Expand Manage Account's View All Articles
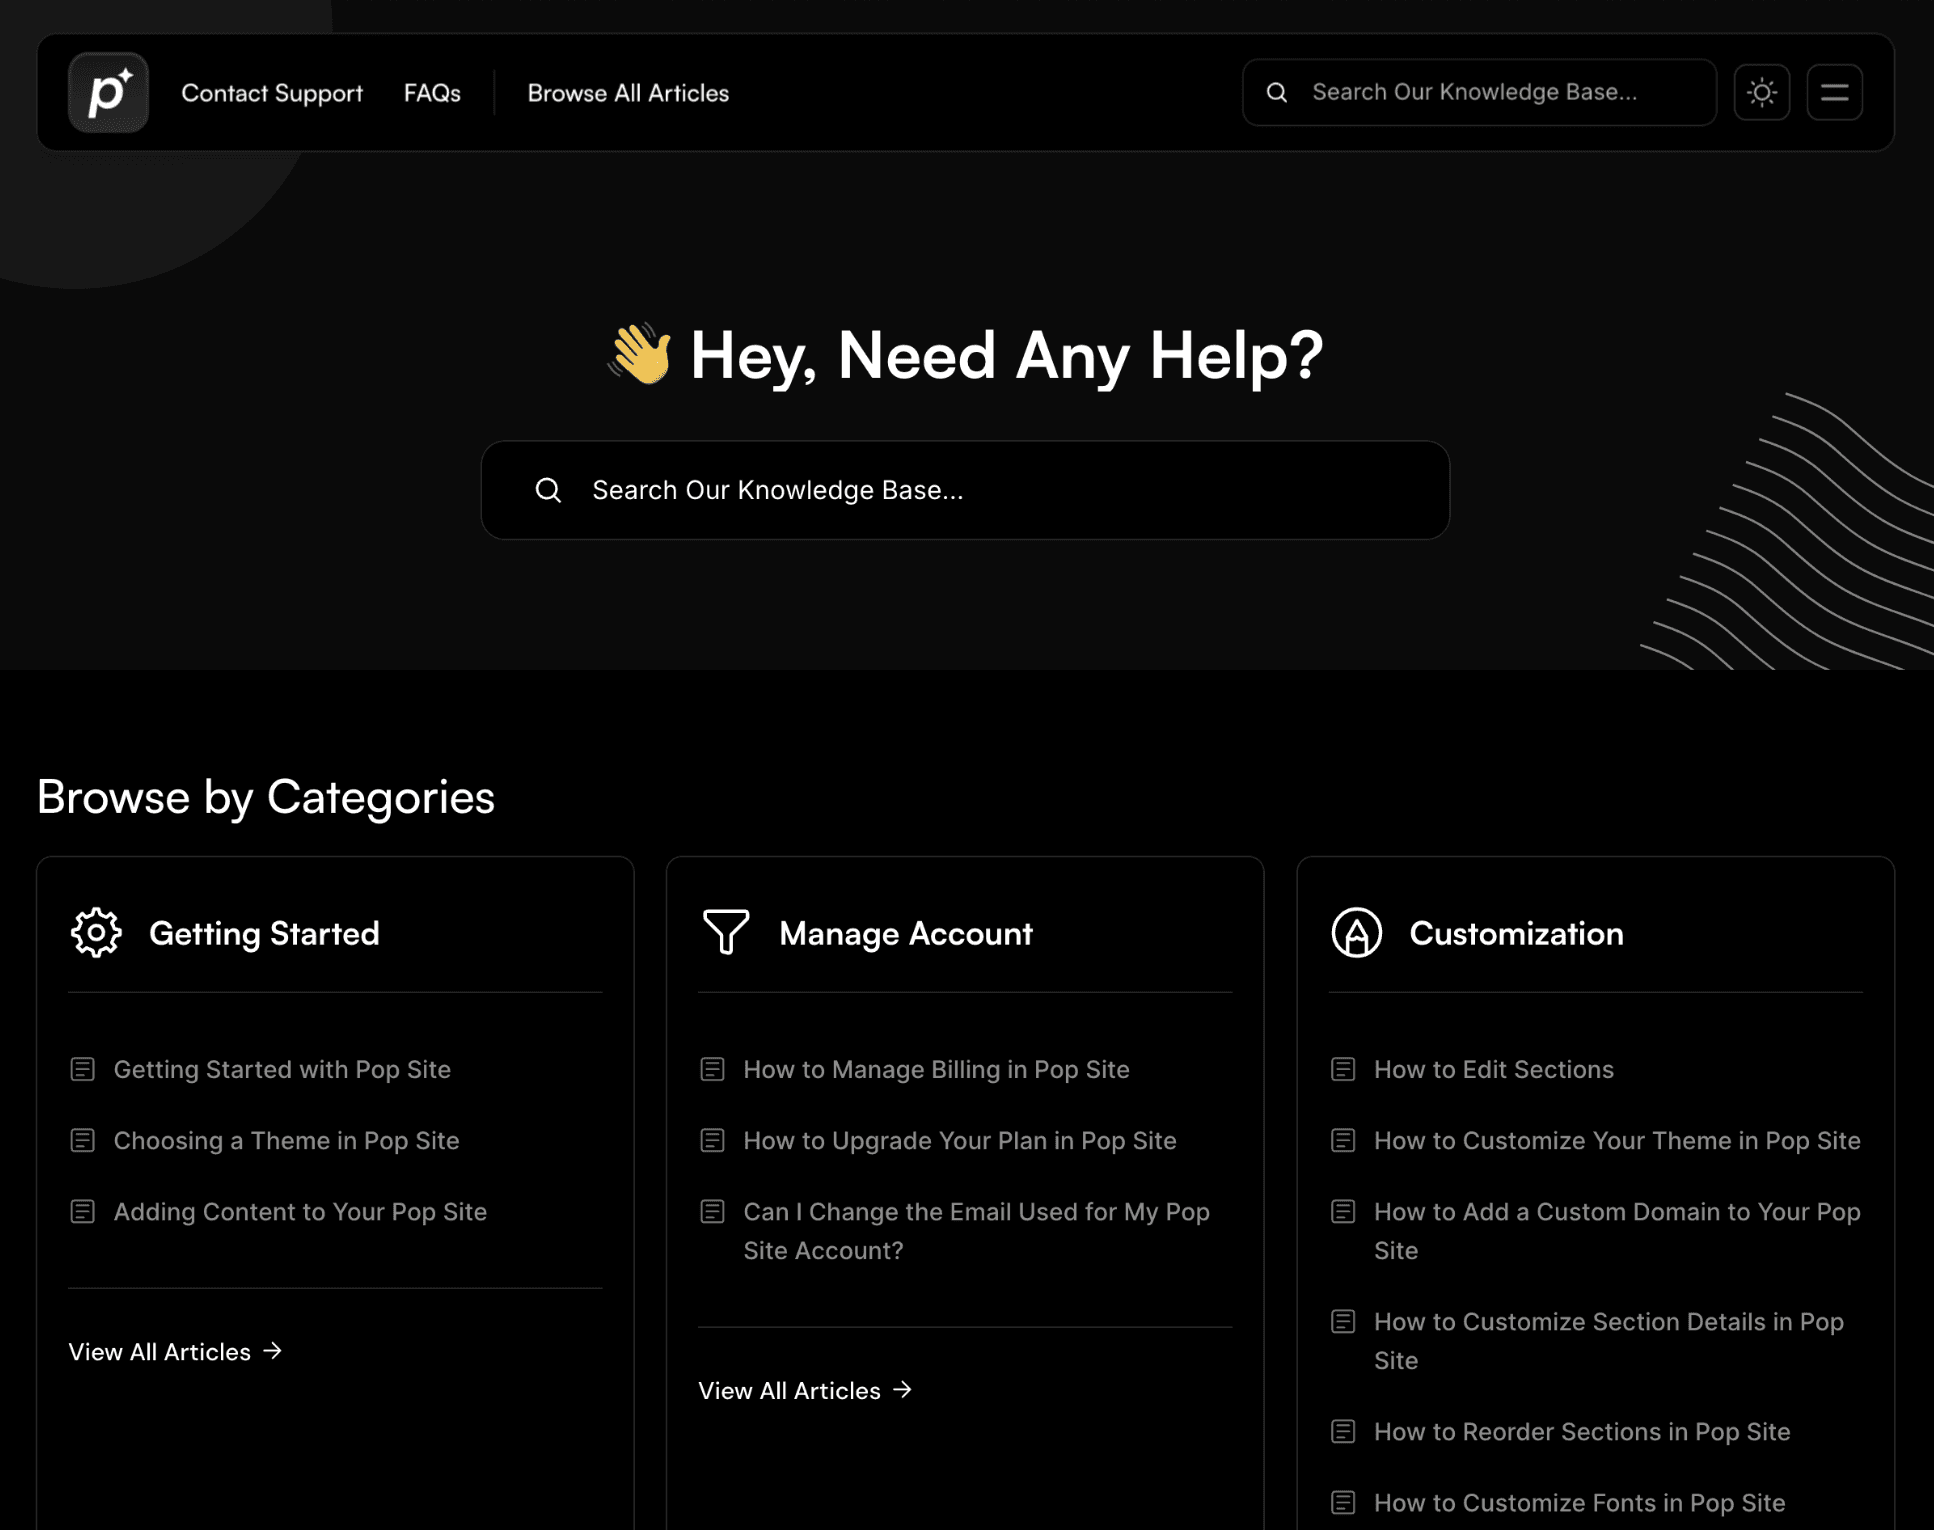The height and width of the screenshot is (1530, 1934). (x=790, y=1390)
